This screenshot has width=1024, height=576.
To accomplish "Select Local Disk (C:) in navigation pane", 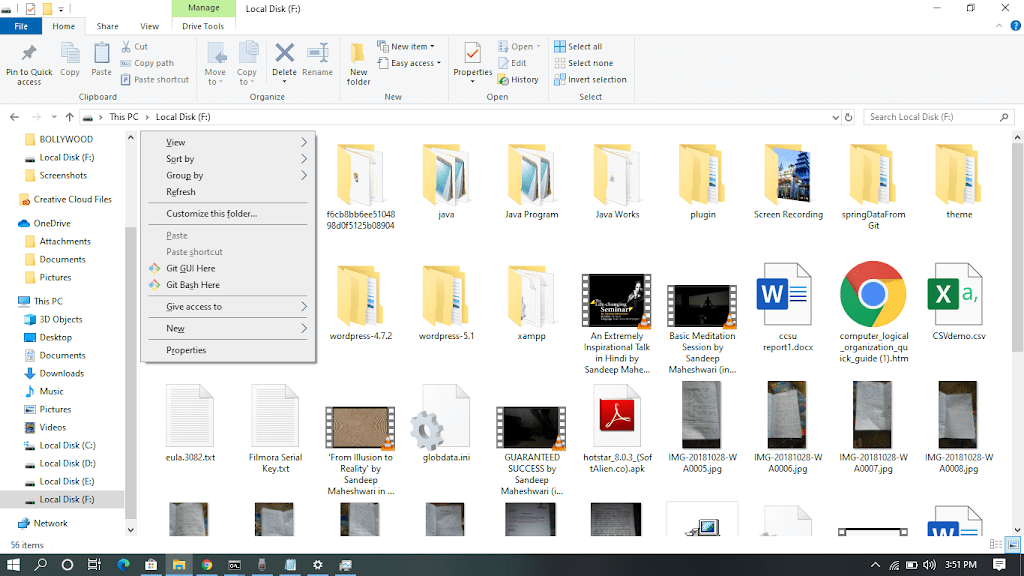I will [67, 445].
